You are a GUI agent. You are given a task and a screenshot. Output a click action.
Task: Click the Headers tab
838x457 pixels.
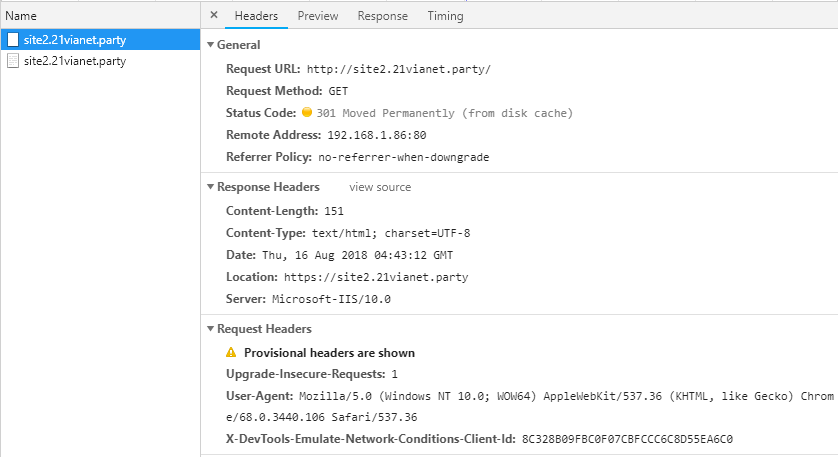click(x=256, y=16)
